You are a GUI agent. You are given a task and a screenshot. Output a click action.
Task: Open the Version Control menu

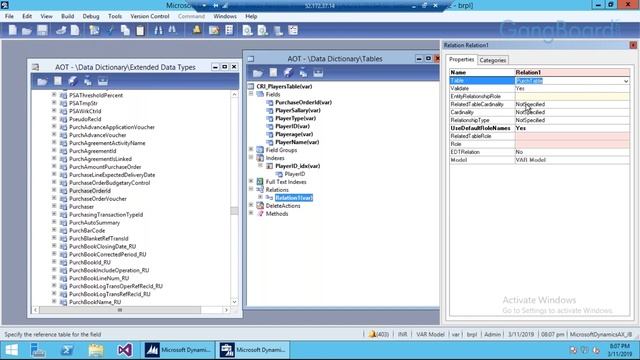(149, 16)
